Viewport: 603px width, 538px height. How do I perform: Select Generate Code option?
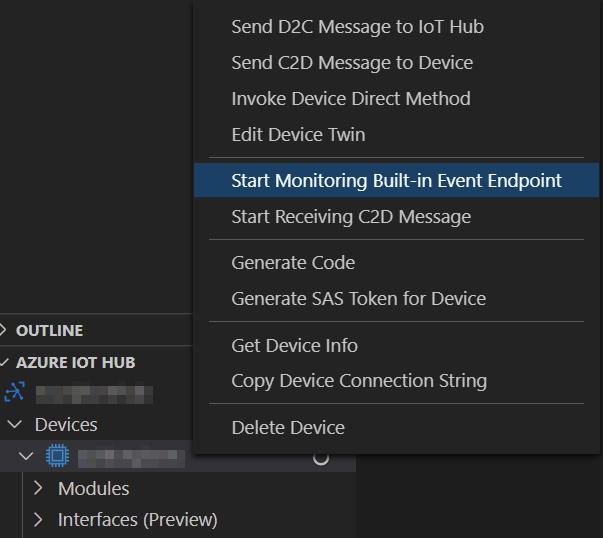[396, 263]
